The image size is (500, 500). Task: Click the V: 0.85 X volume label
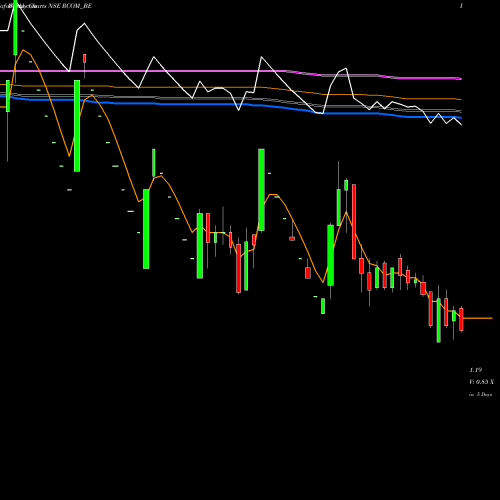482,382
